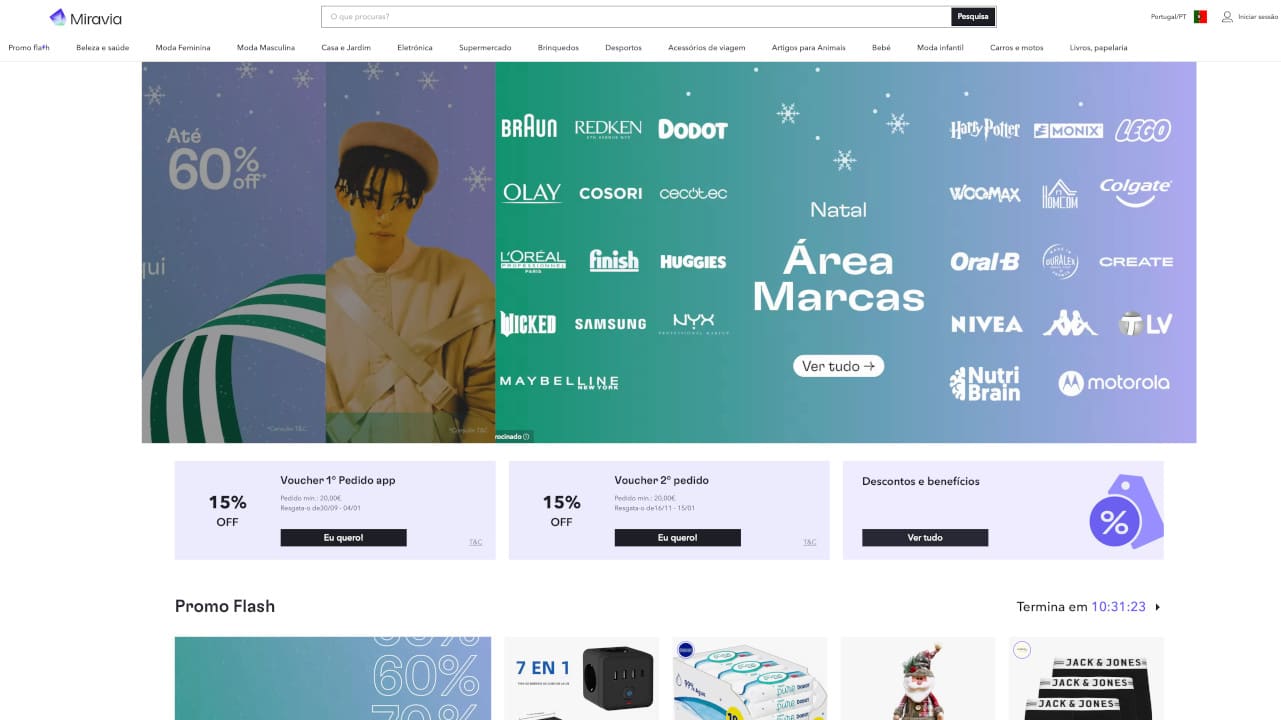Click the user account icon
Image resolution: width=1281 pixels, height=720 pixels.
1227,17
